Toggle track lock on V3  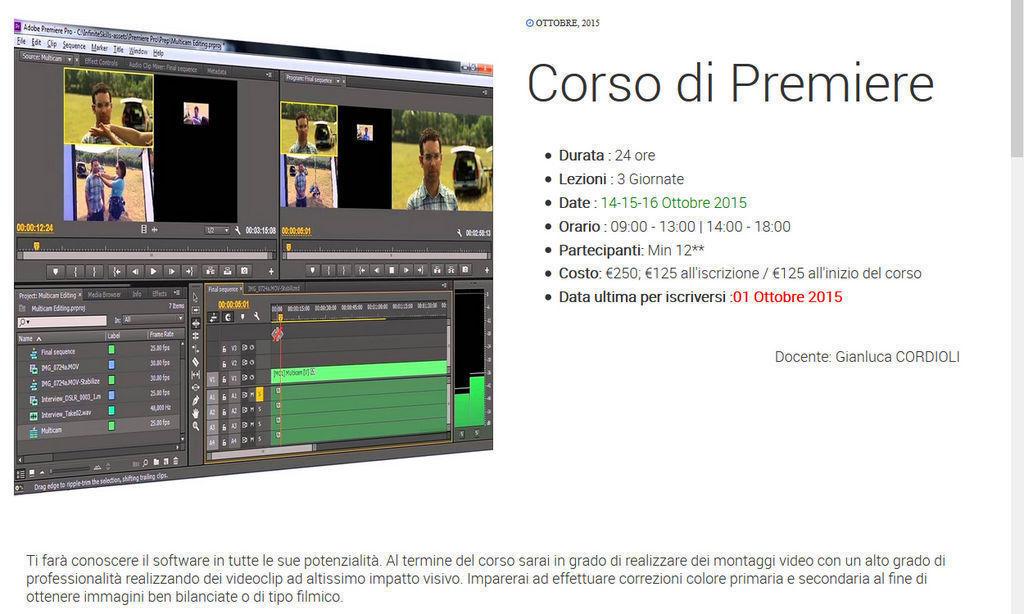(x=224, y=349)
